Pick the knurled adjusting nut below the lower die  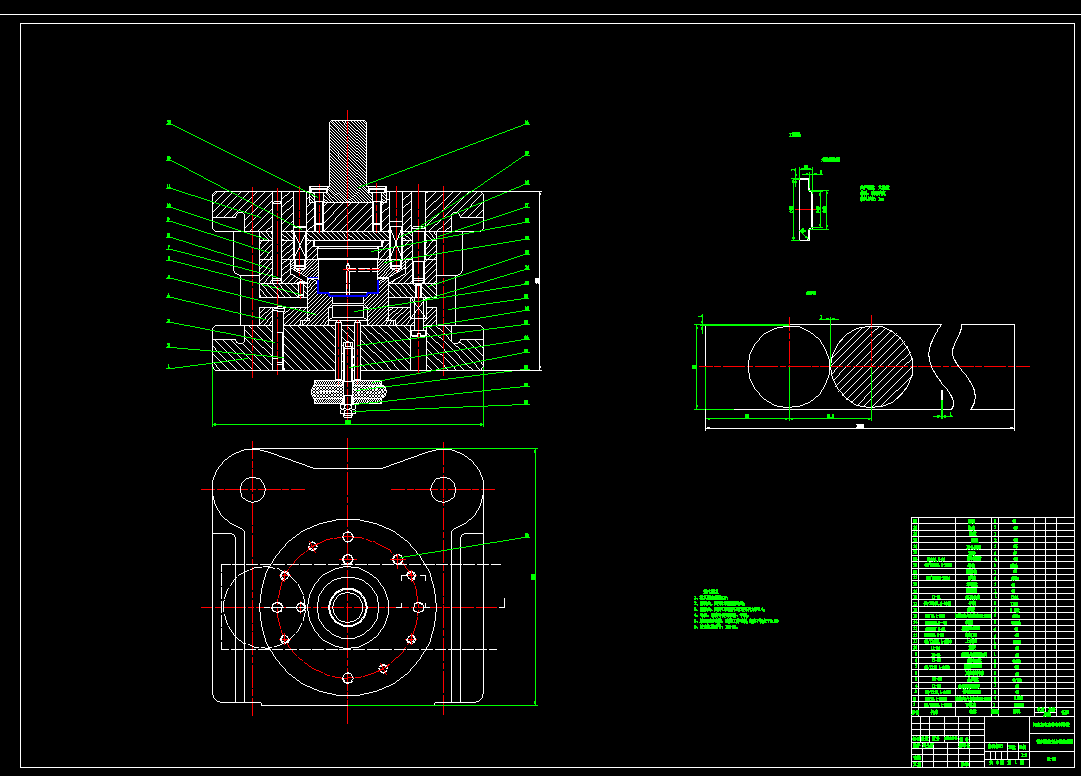(x=348, y=392)
